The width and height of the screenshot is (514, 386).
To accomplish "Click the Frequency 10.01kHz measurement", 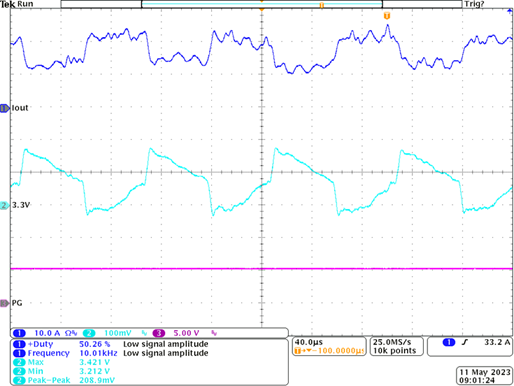I will click(110, 353).
